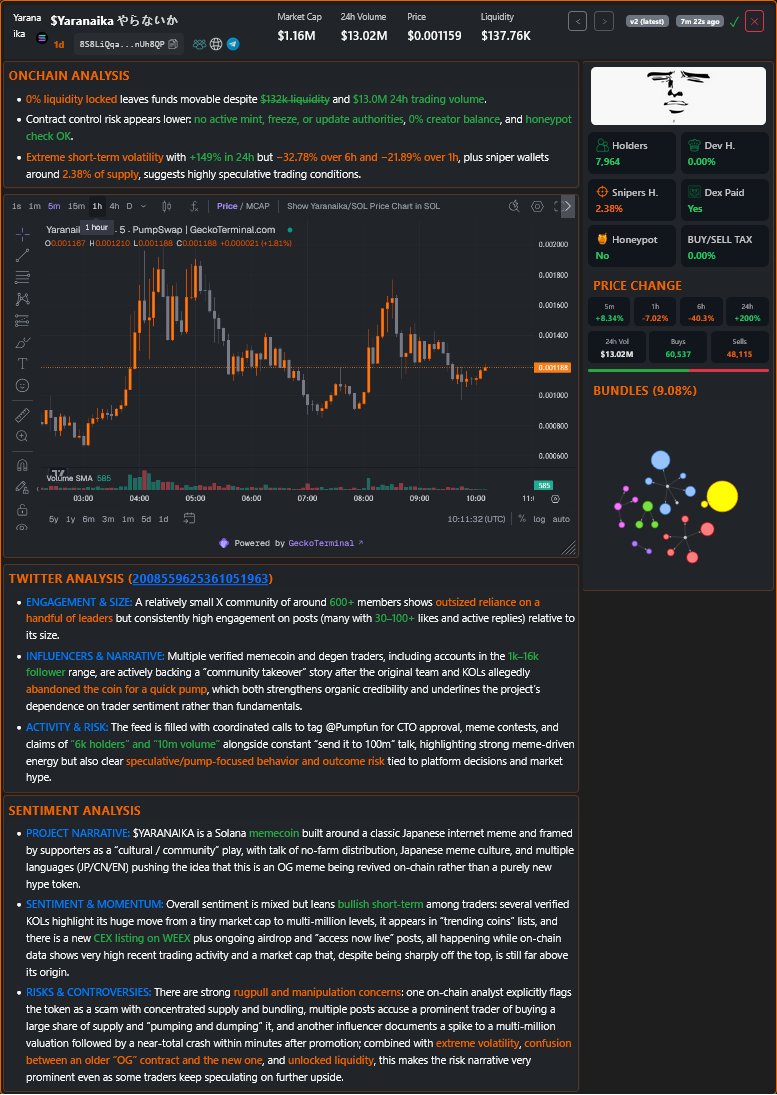Switch chart interval to 1s

16,206
